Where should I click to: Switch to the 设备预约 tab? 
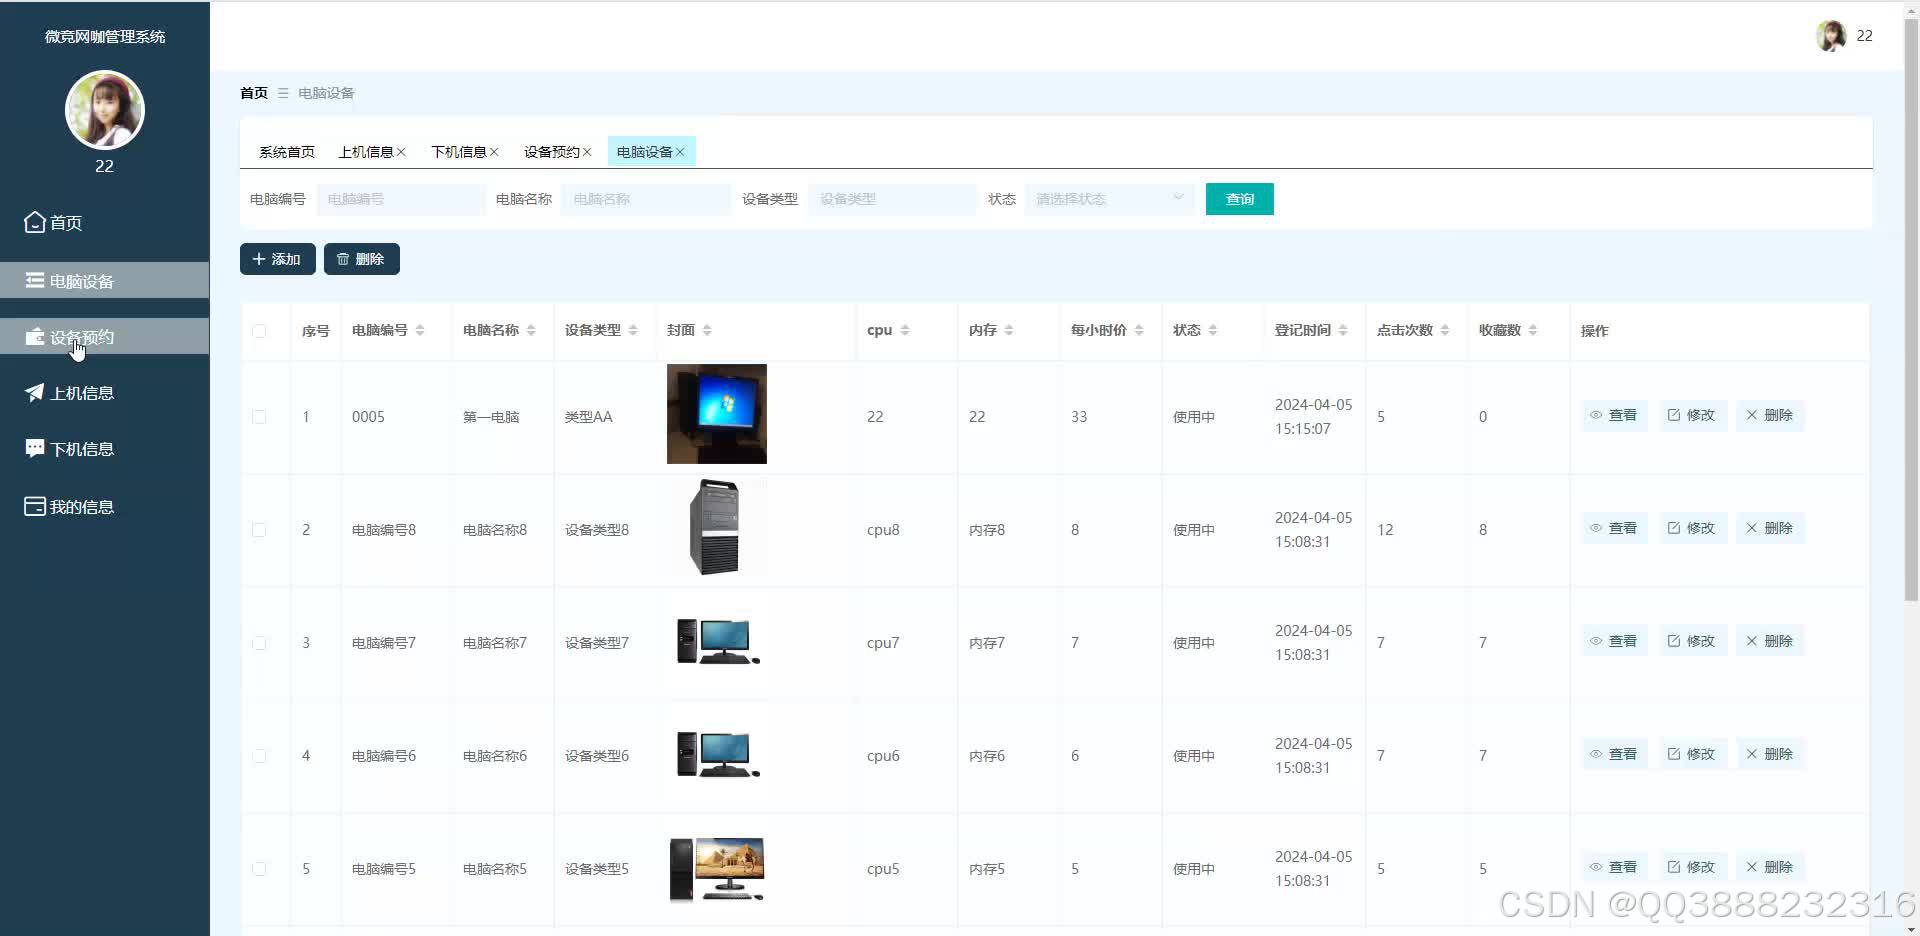coord(552,152)
